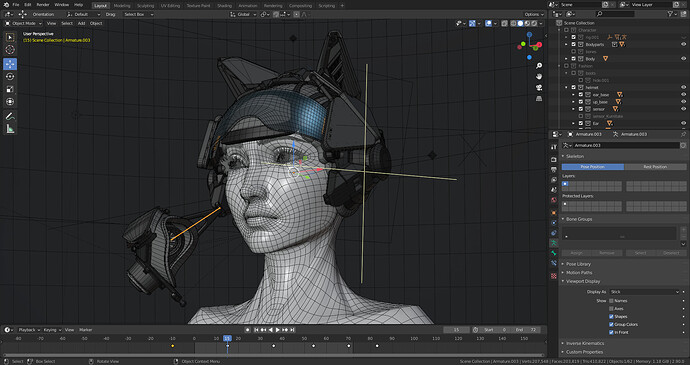690x365 pixels.
Task: Open the Default orientation dropdown
Action: click(x=84, y=14)
